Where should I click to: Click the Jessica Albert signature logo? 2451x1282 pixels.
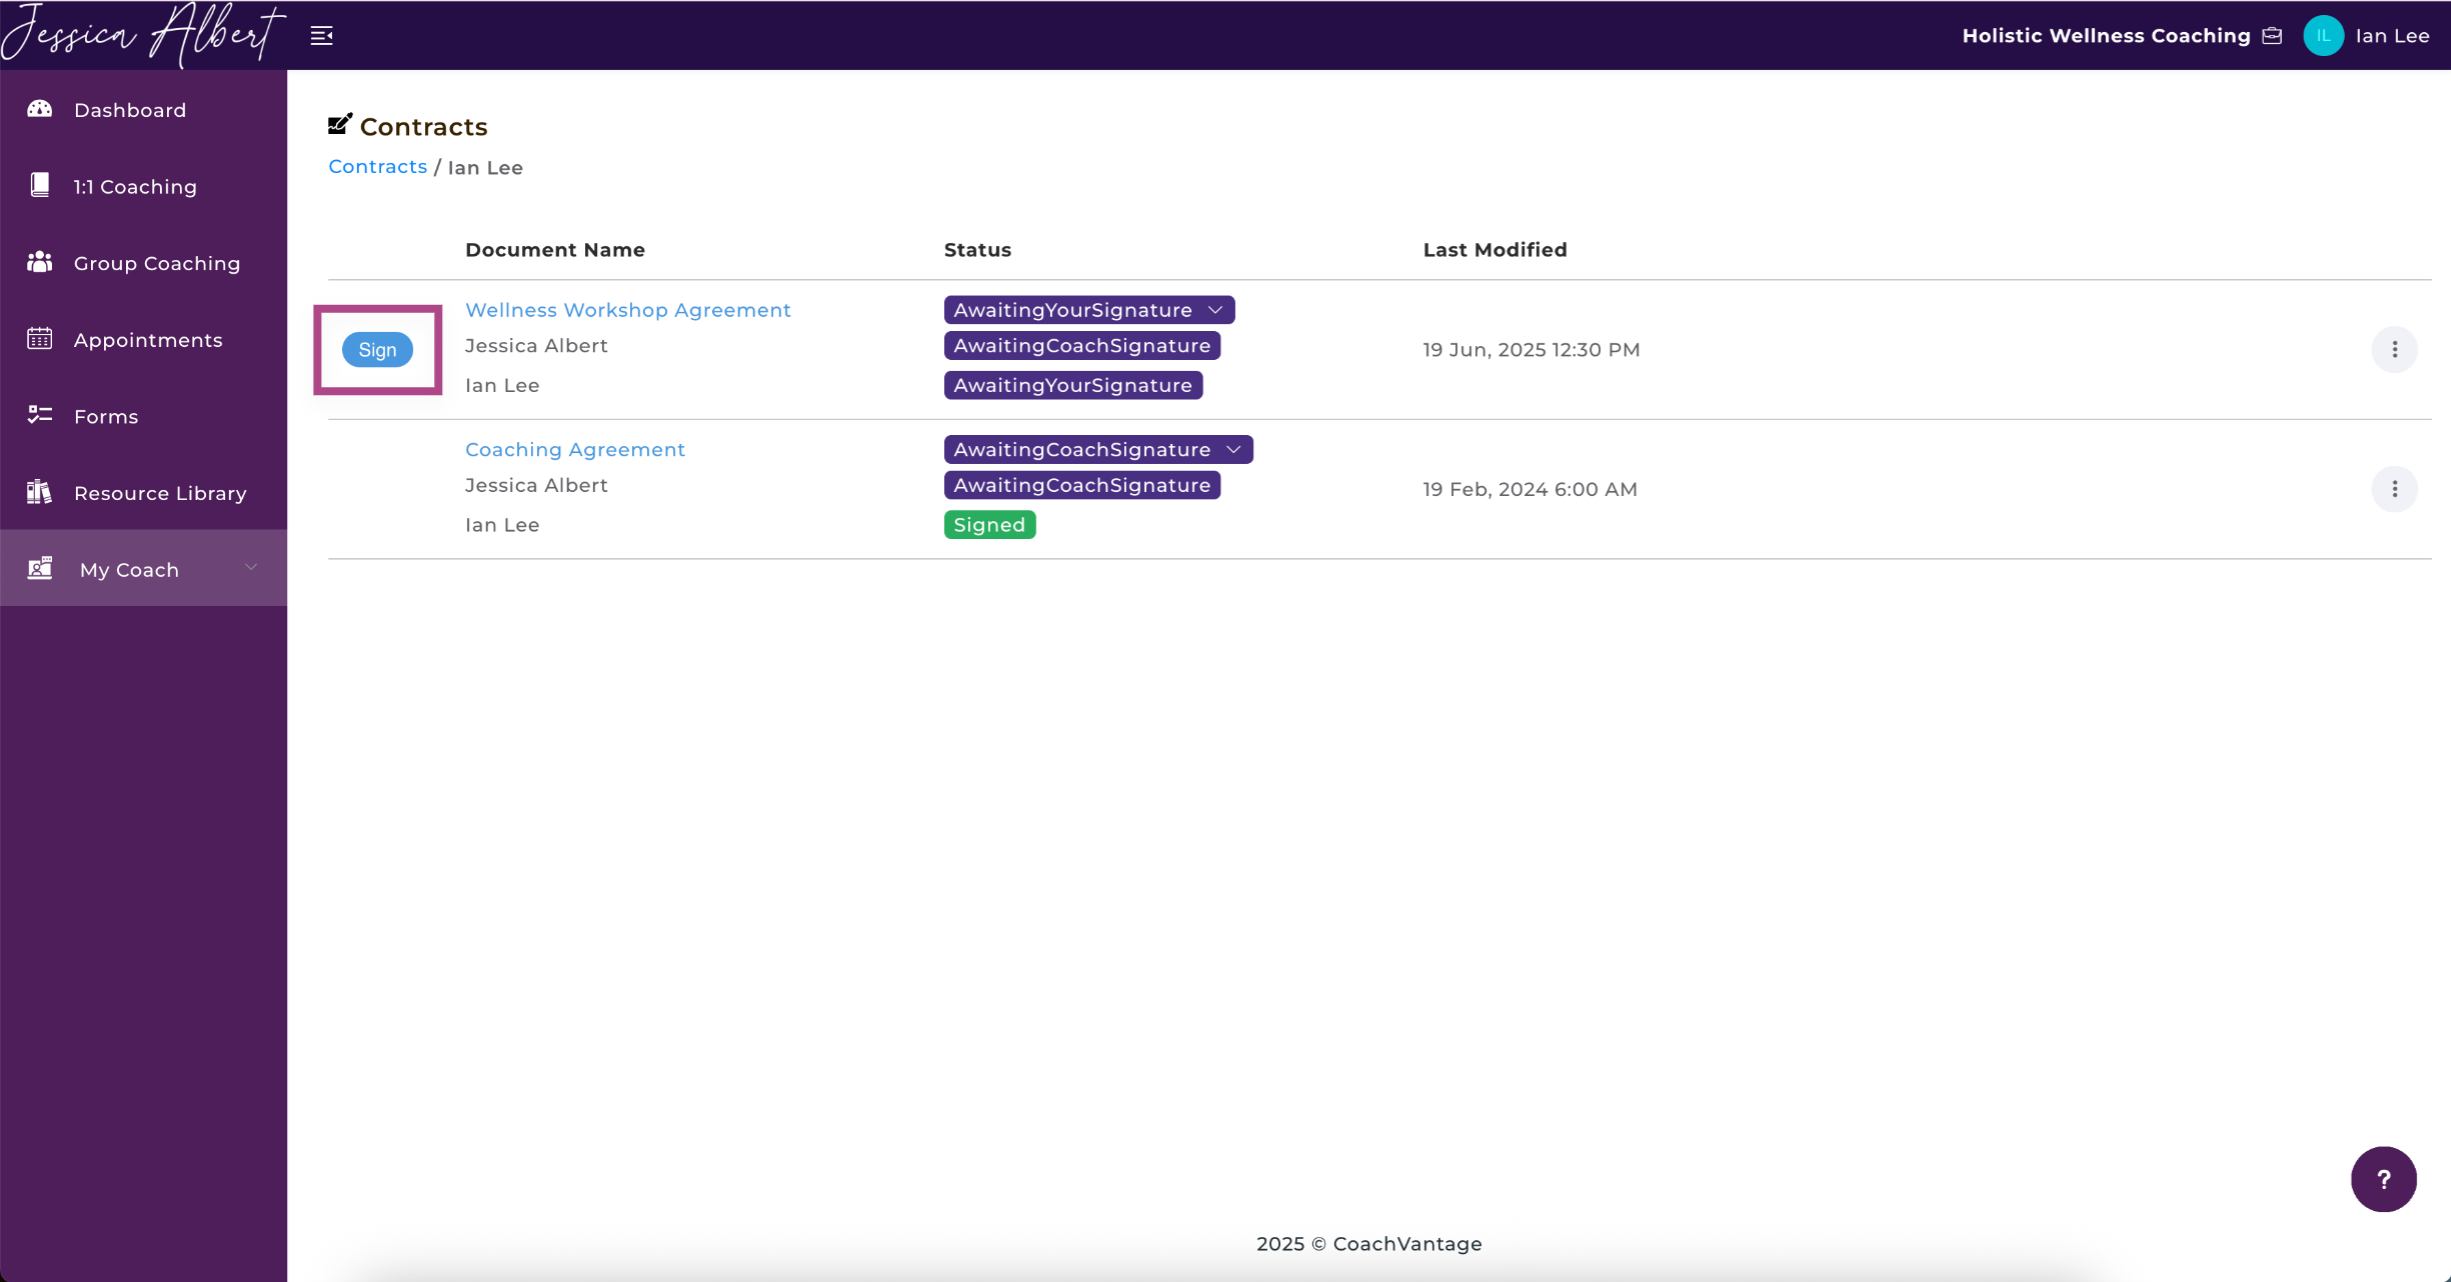tap(143, 35)
